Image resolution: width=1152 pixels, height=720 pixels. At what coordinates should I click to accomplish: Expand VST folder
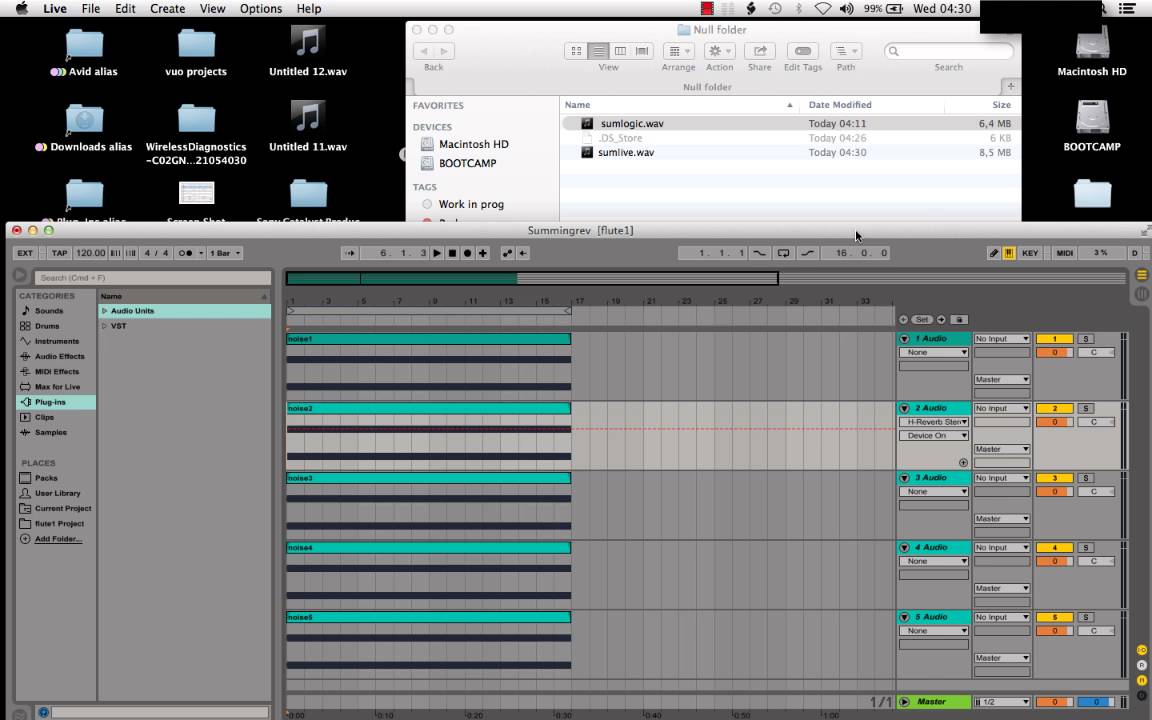tap(104, 326)
